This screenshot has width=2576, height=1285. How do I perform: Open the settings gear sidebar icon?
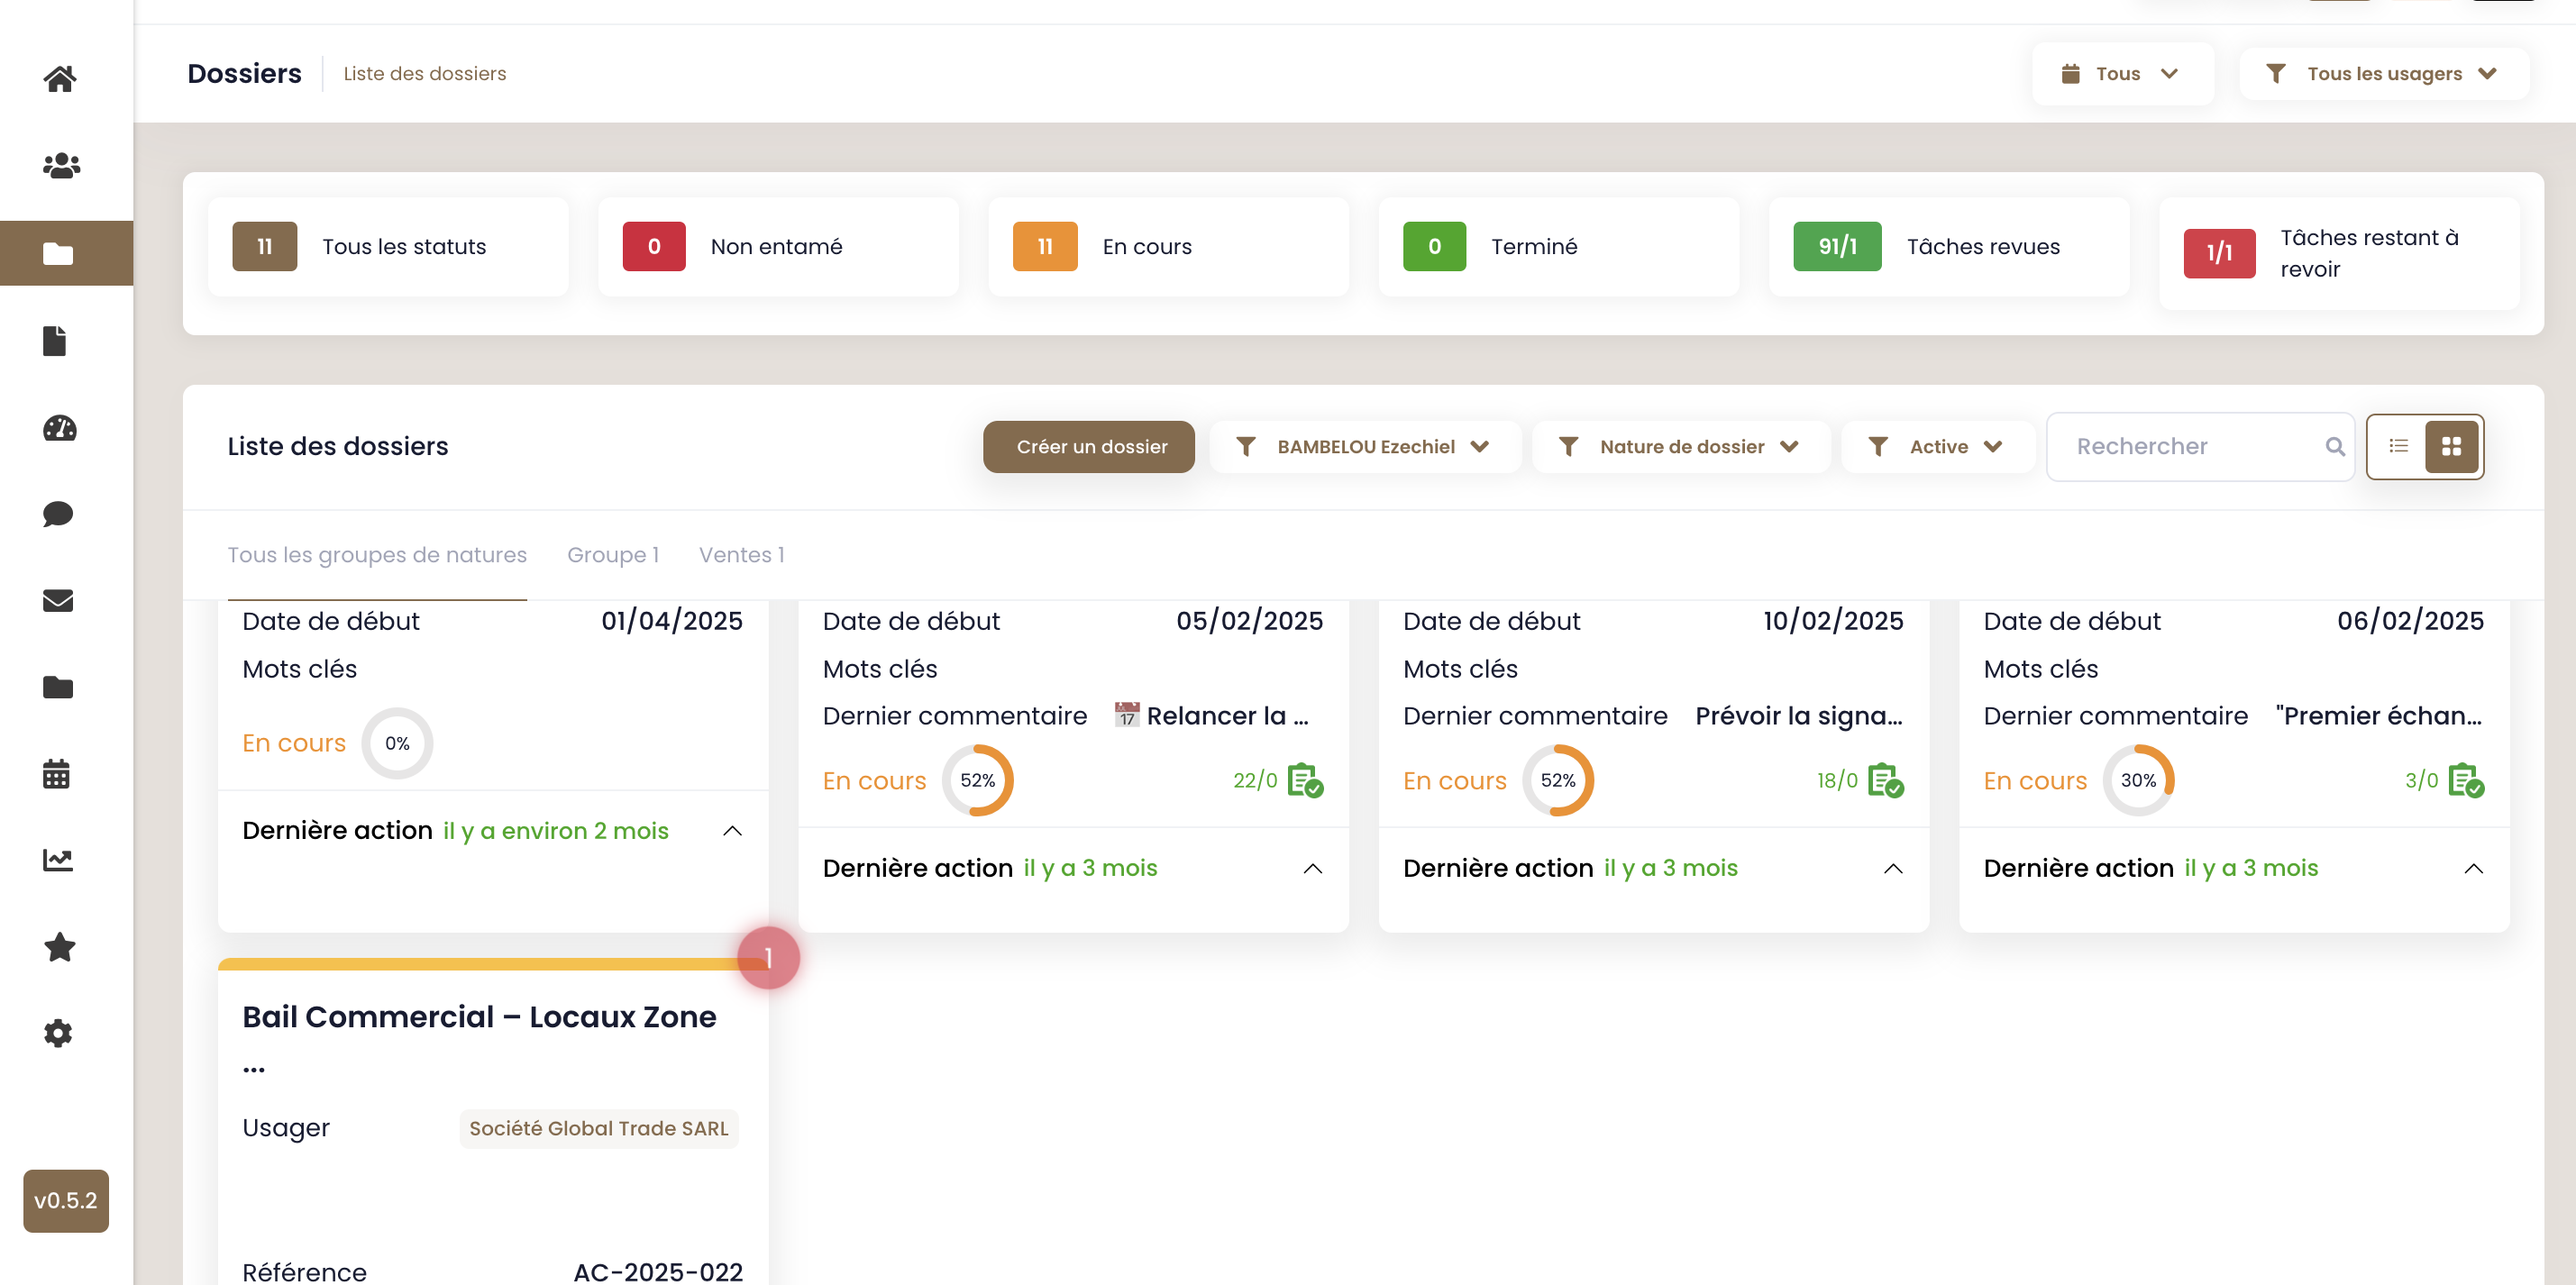[x=58, y=1033]
